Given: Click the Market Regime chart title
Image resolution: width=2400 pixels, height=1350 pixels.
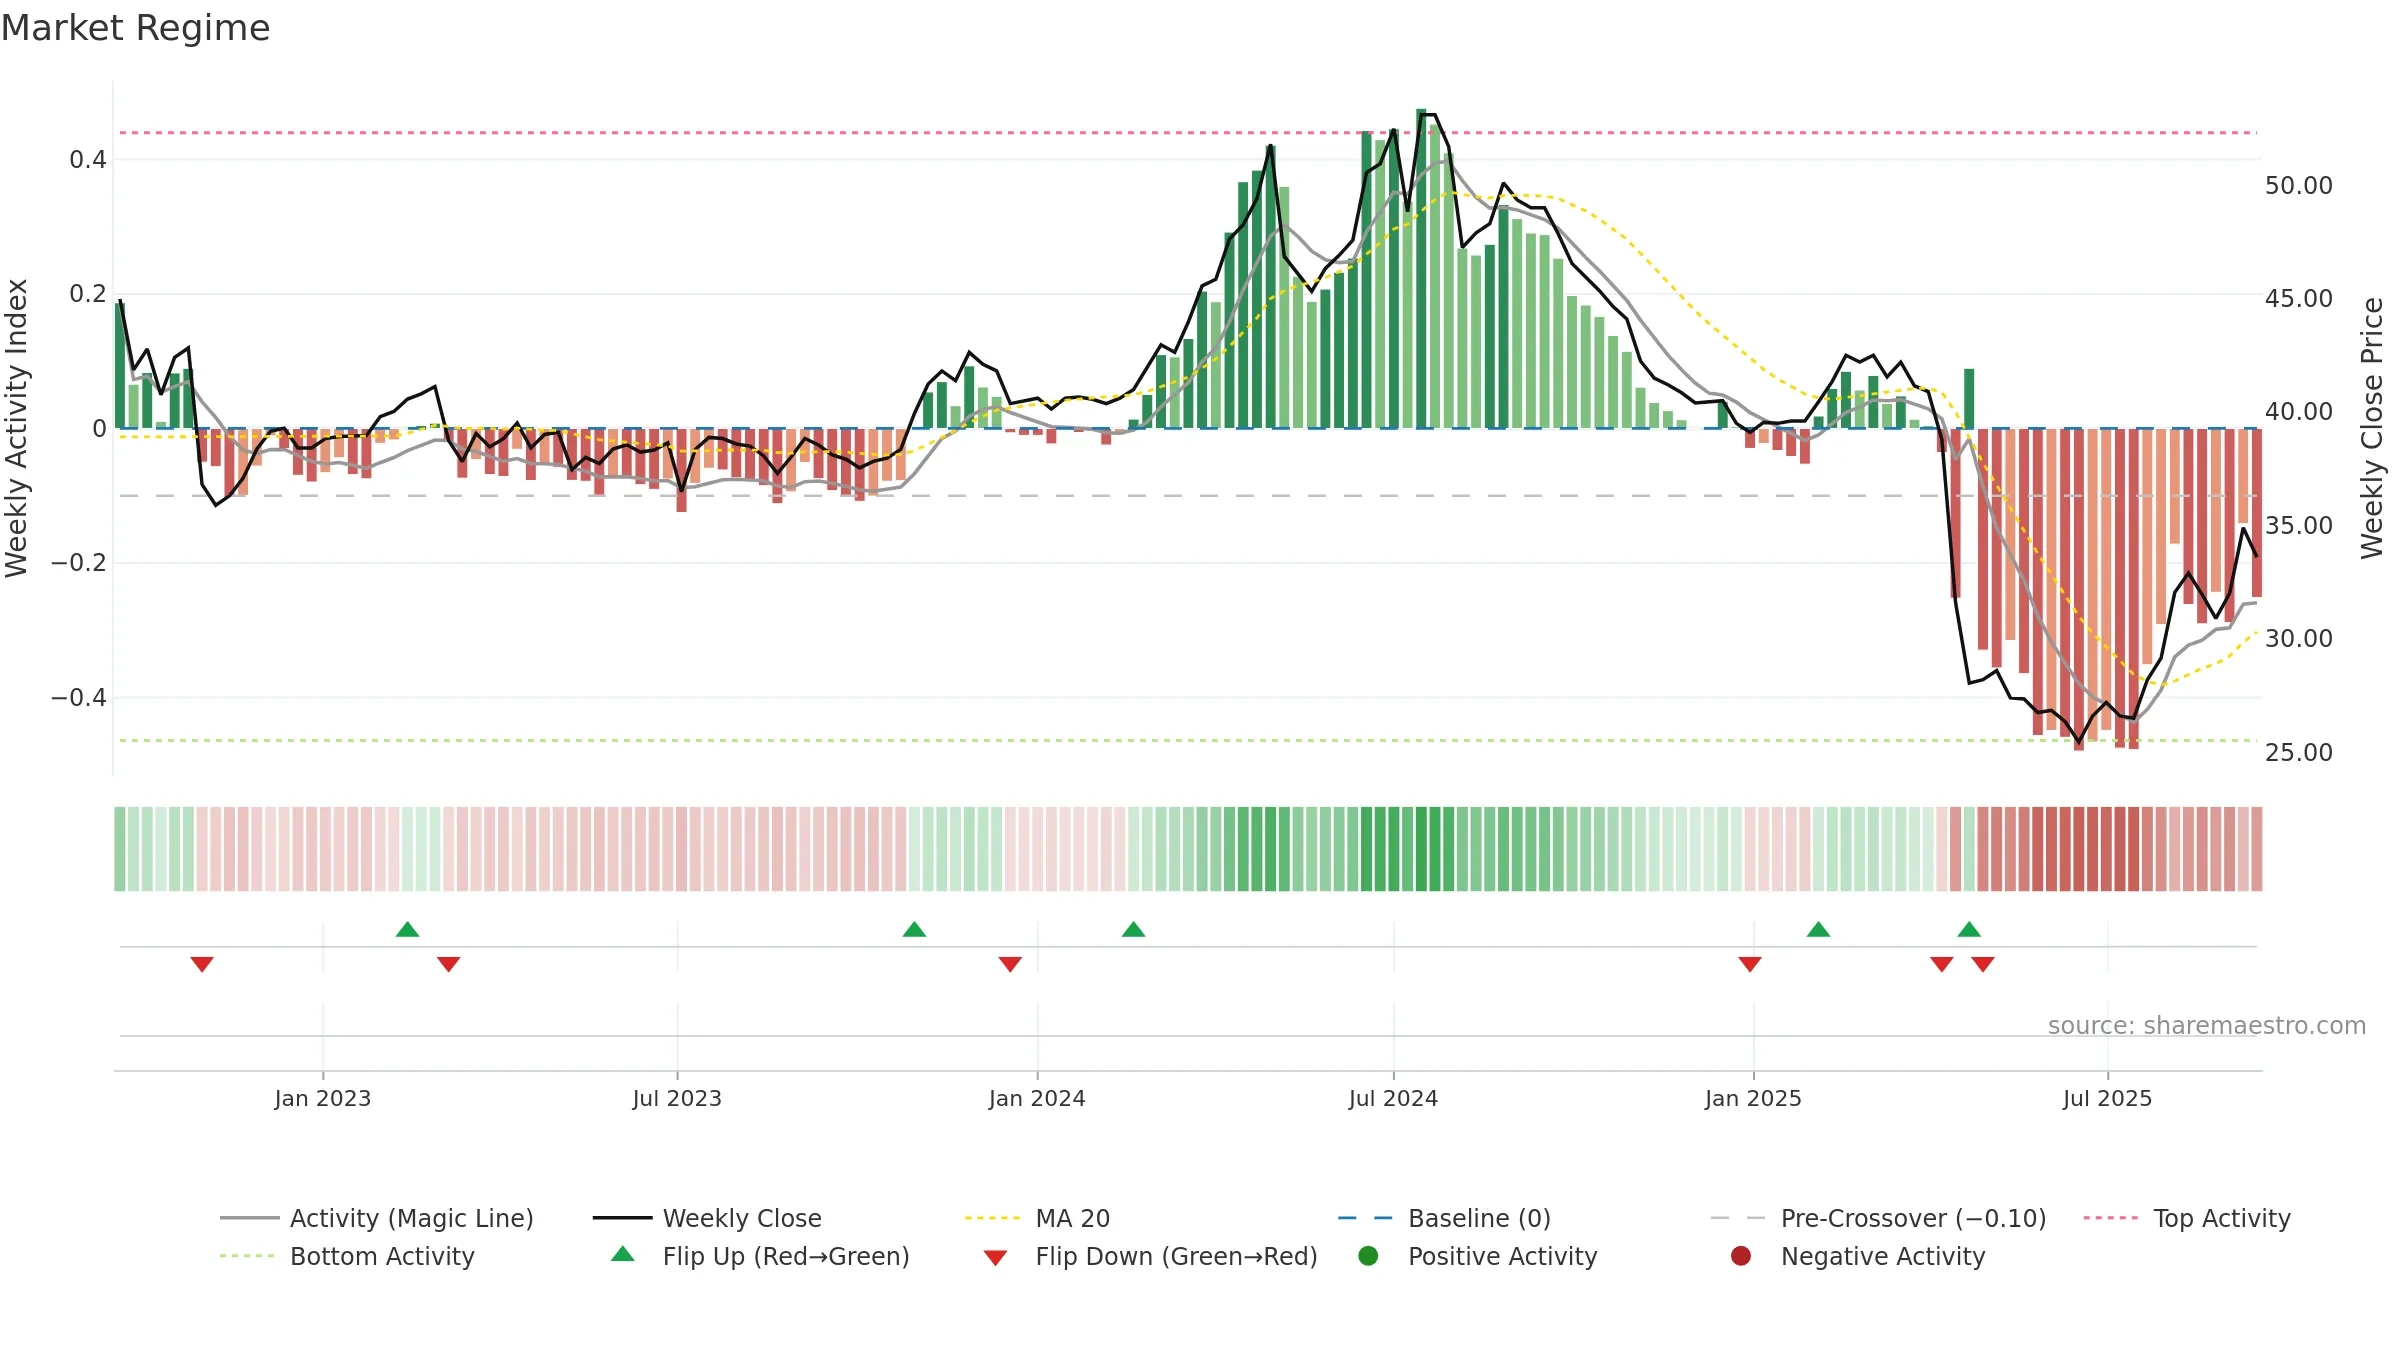Looking at the screenshot, I should pyautogui.click(x=135, y=28).
